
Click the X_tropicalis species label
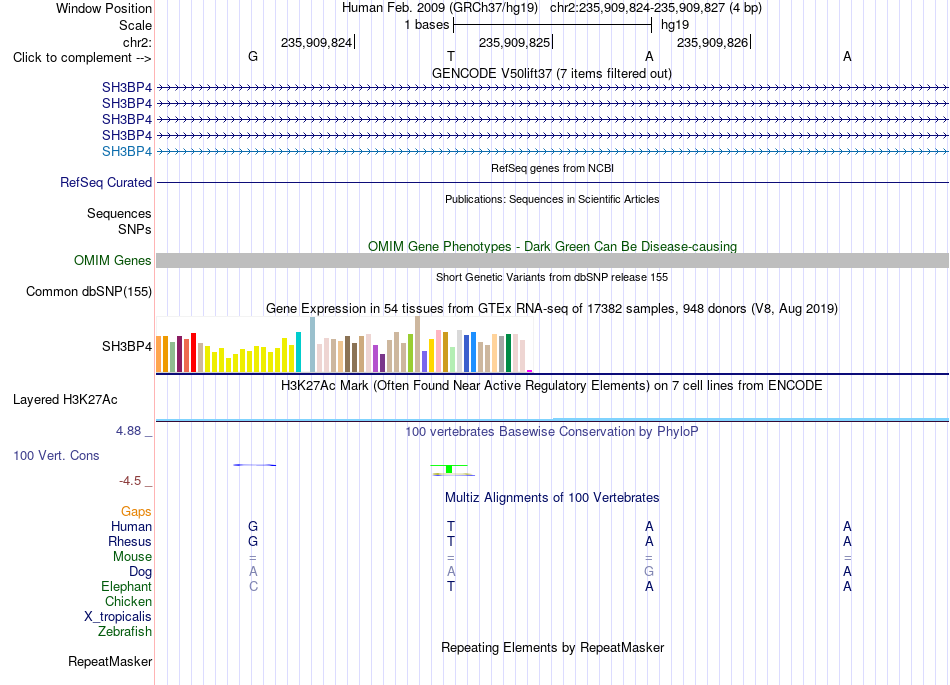(118, 617)
